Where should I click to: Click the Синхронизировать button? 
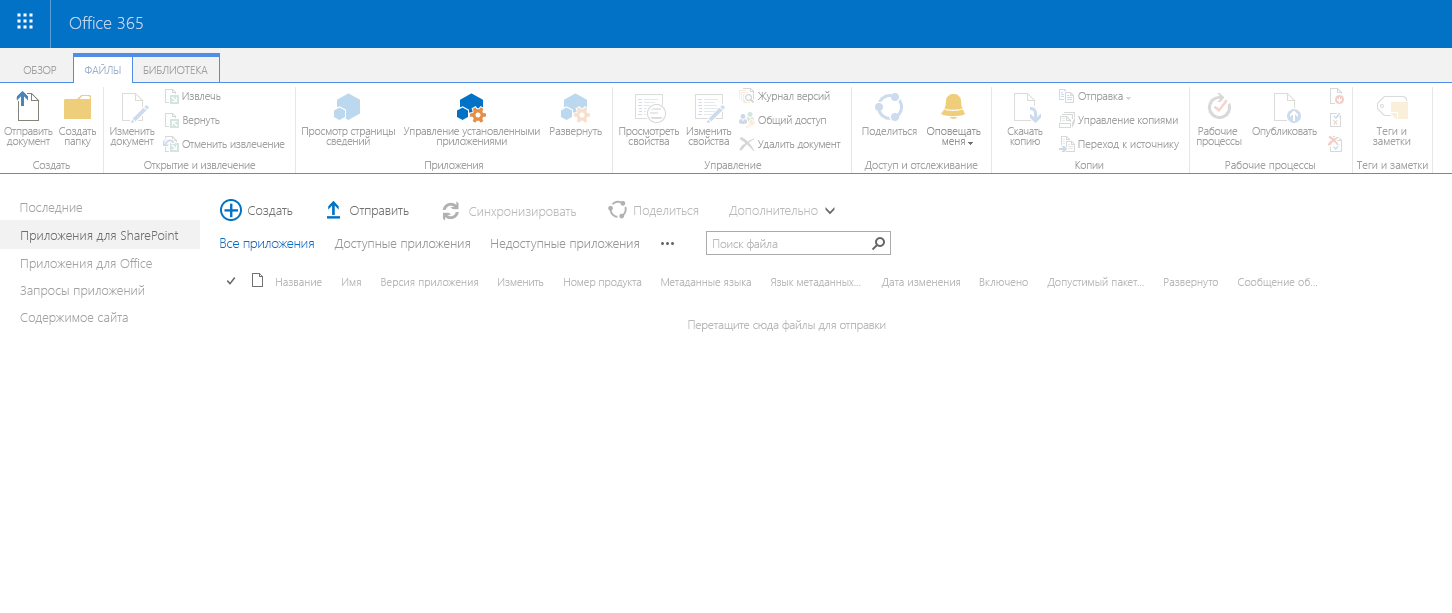point(510,211)
